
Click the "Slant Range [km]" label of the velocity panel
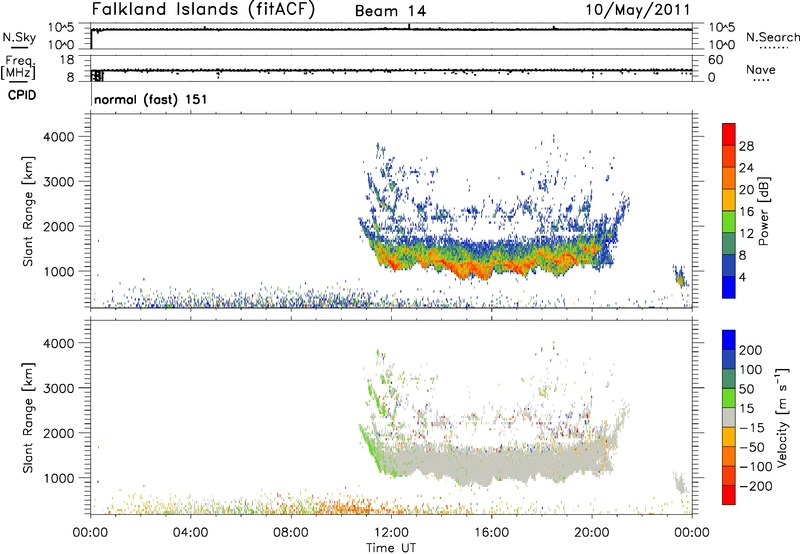coord(28,418)
